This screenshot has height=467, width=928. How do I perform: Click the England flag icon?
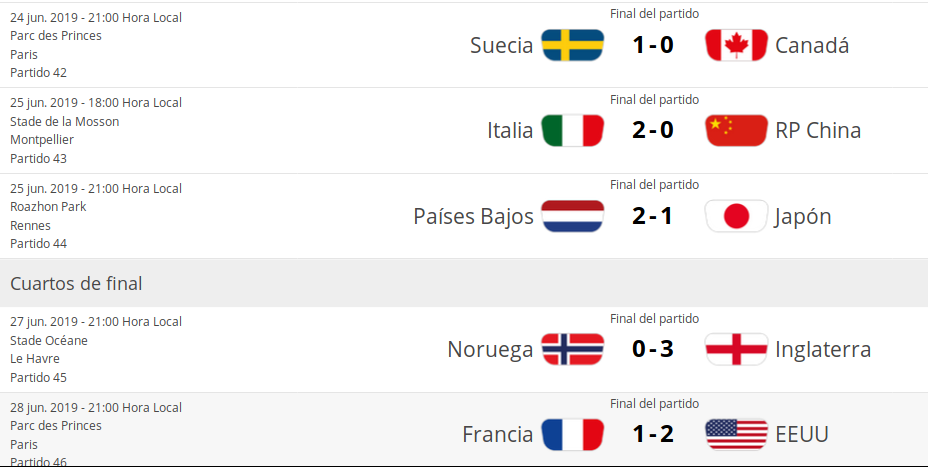click(736, 350)
